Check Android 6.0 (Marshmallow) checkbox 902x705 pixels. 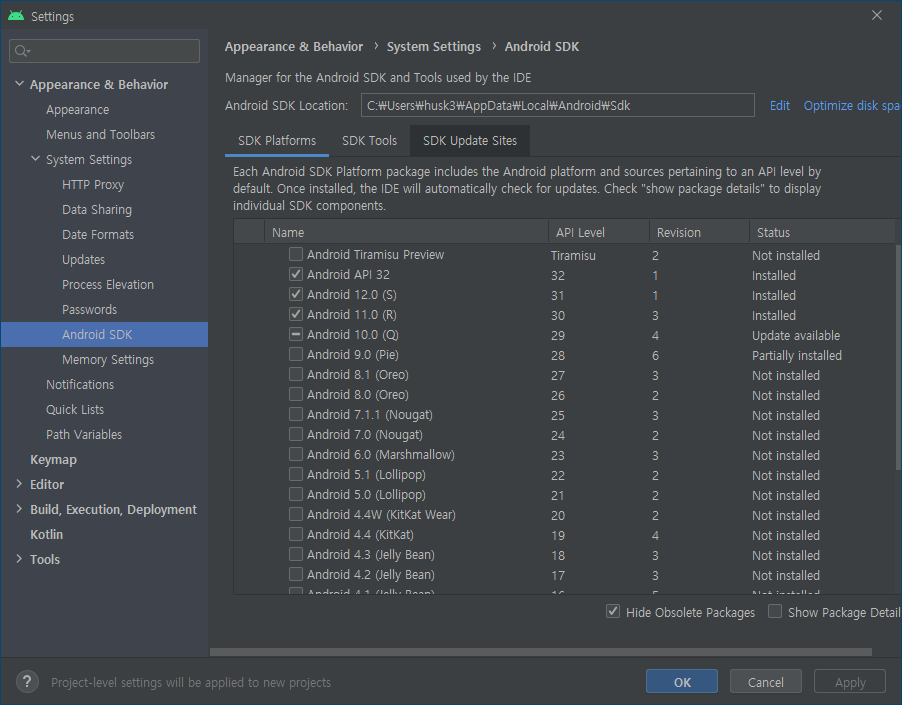click(x=296, y=454)
